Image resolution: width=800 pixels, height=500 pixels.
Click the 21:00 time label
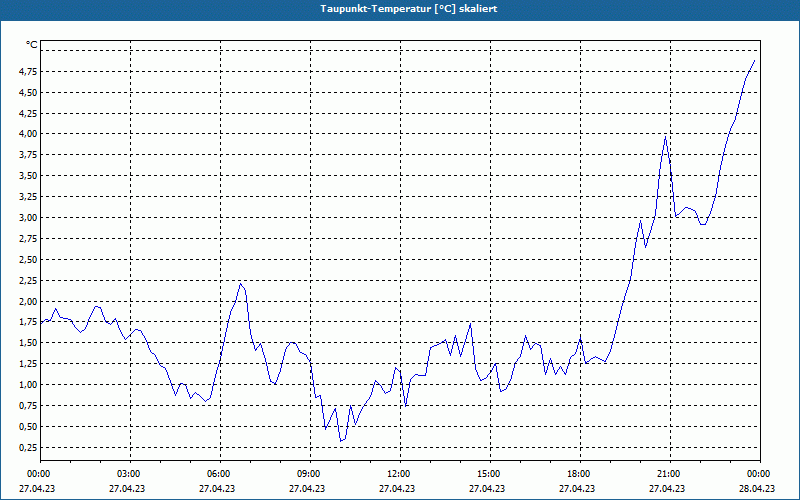(668, 474)
